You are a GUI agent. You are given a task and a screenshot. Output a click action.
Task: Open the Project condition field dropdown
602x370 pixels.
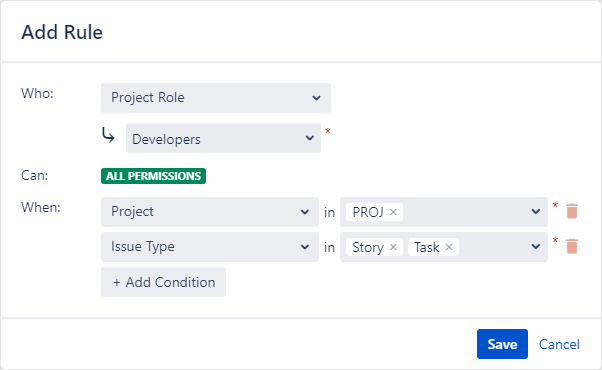(x=210, y=212)
